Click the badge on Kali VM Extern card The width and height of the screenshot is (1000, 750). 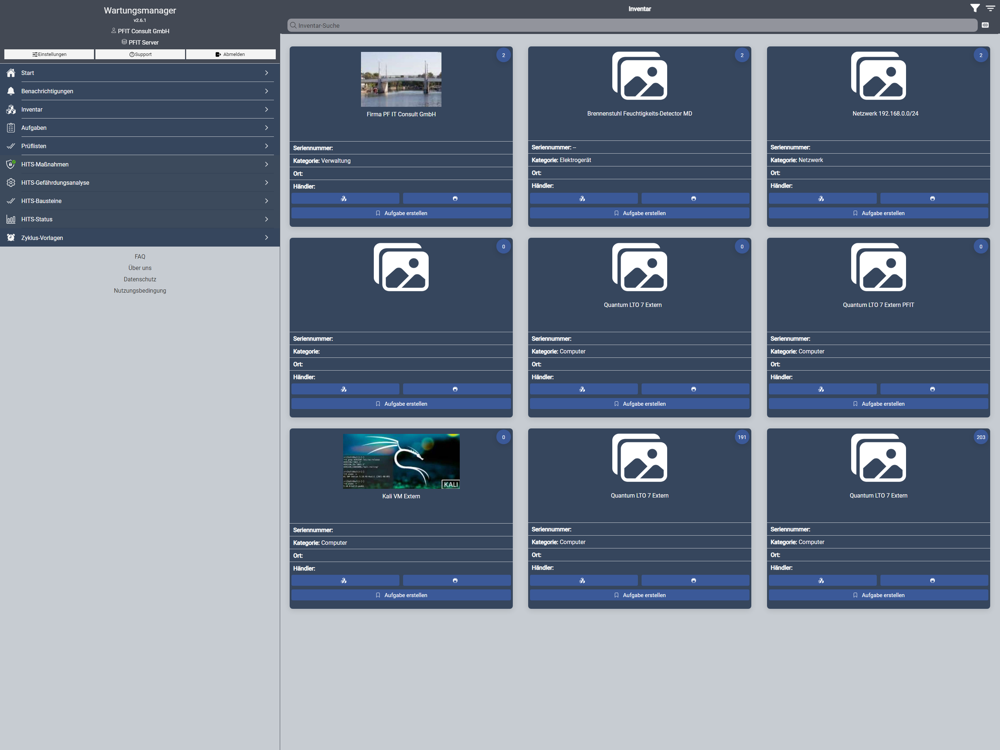503,438
